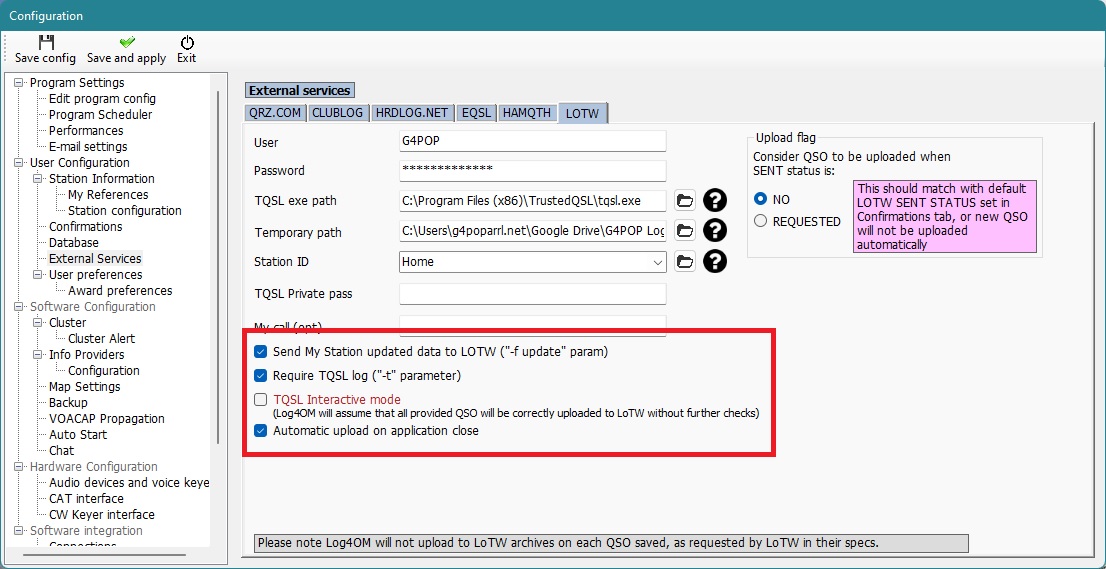Image resolution: width=1106 pixels, height=569 pixels.
Task: Switch to the CLUBLOG tab
Action: [337, 113]
